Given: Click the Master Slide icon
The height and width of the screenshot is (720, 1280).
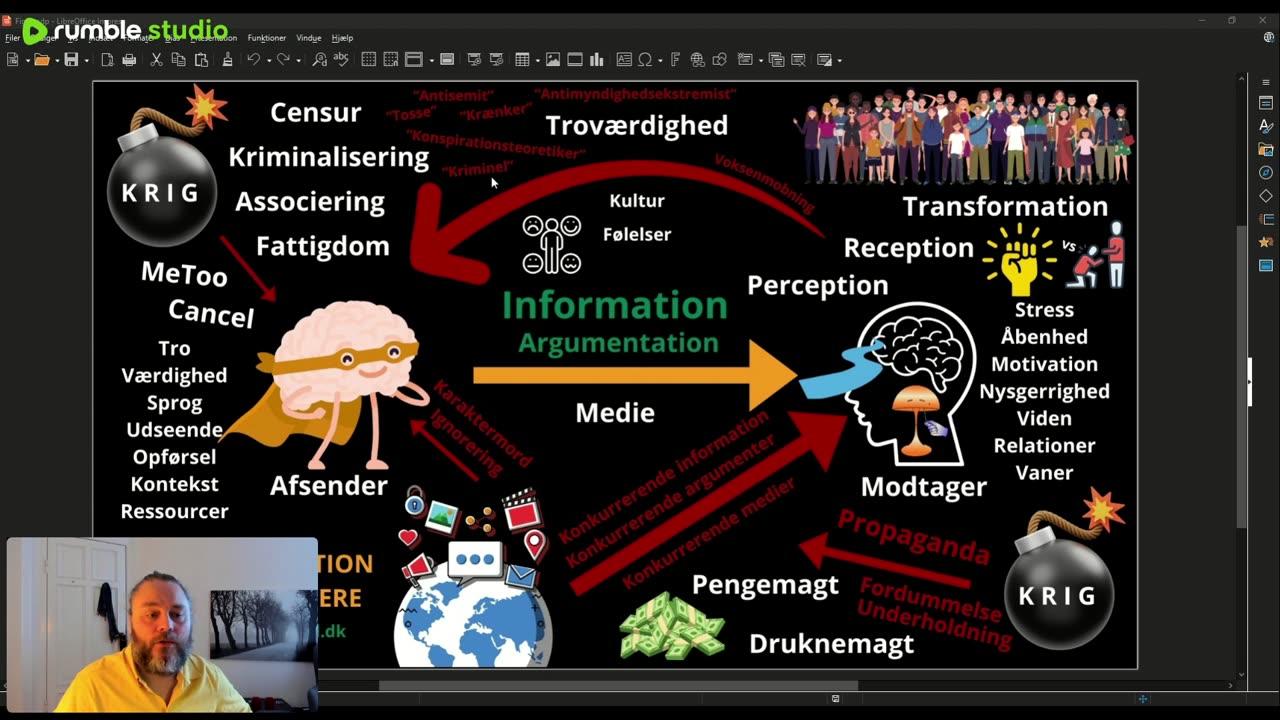Looking at the screenshot, I should [447, 60].
